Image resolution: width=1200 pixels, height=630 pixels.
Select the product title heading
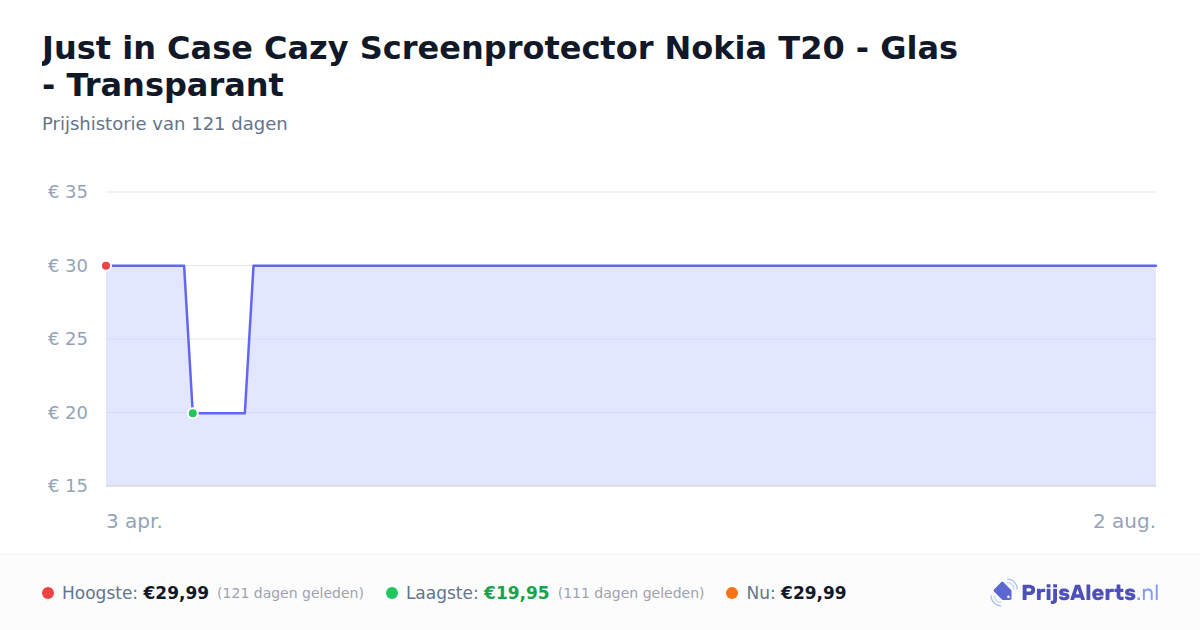[500, 66]
